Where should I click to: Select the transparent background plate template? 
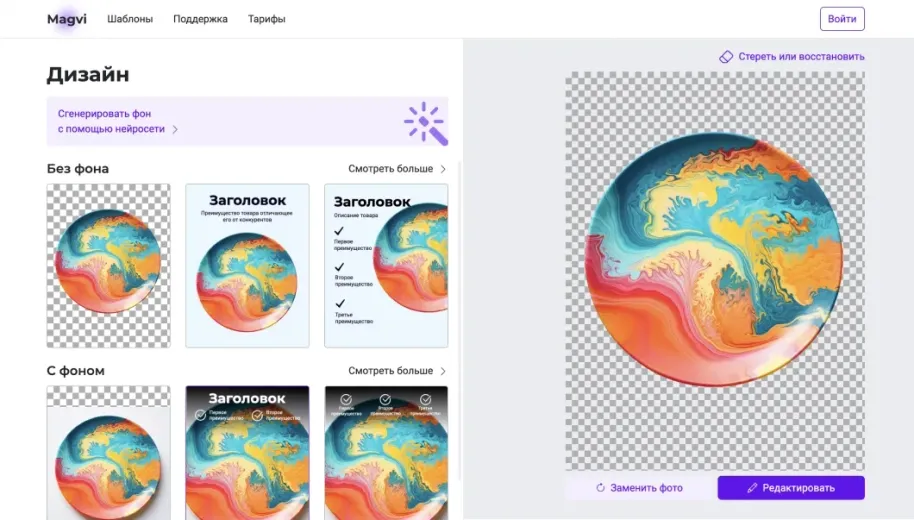pos(108,265)
